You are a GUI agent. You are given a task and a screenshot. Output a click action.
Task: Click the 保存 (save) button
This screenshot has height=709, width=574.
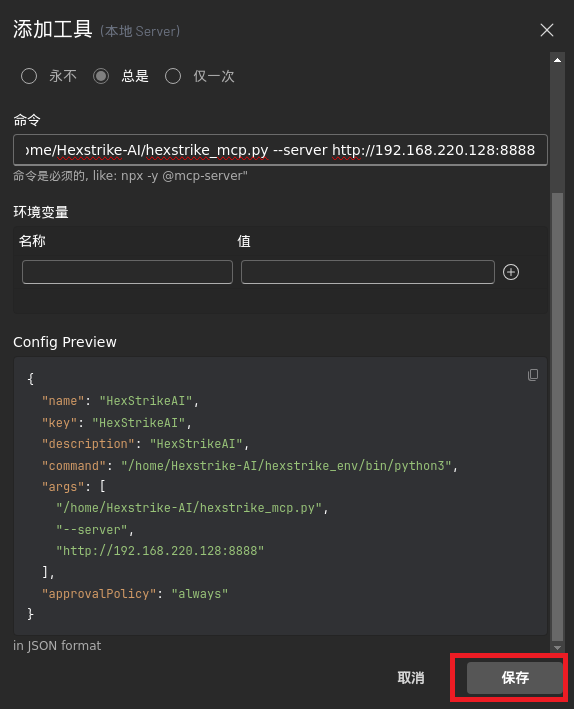(x=515, y=677)
